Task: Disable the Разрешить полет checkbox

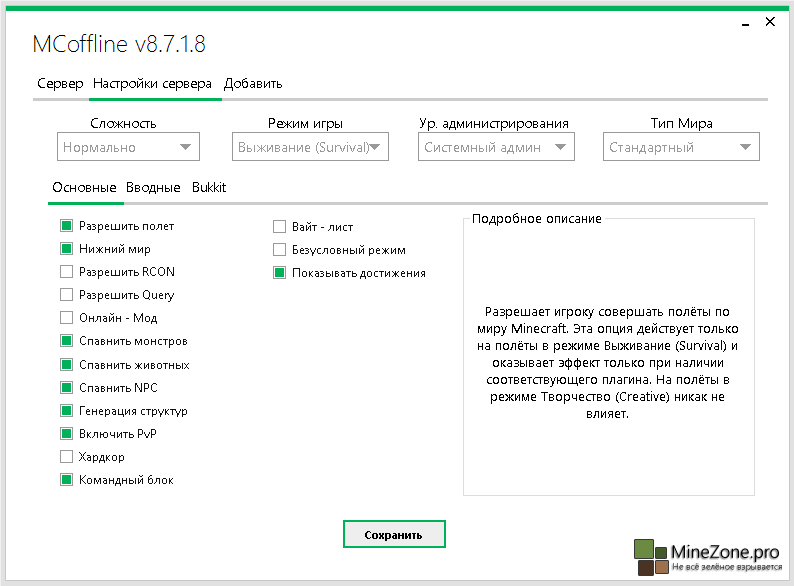Action: click(x=67, y=226)
